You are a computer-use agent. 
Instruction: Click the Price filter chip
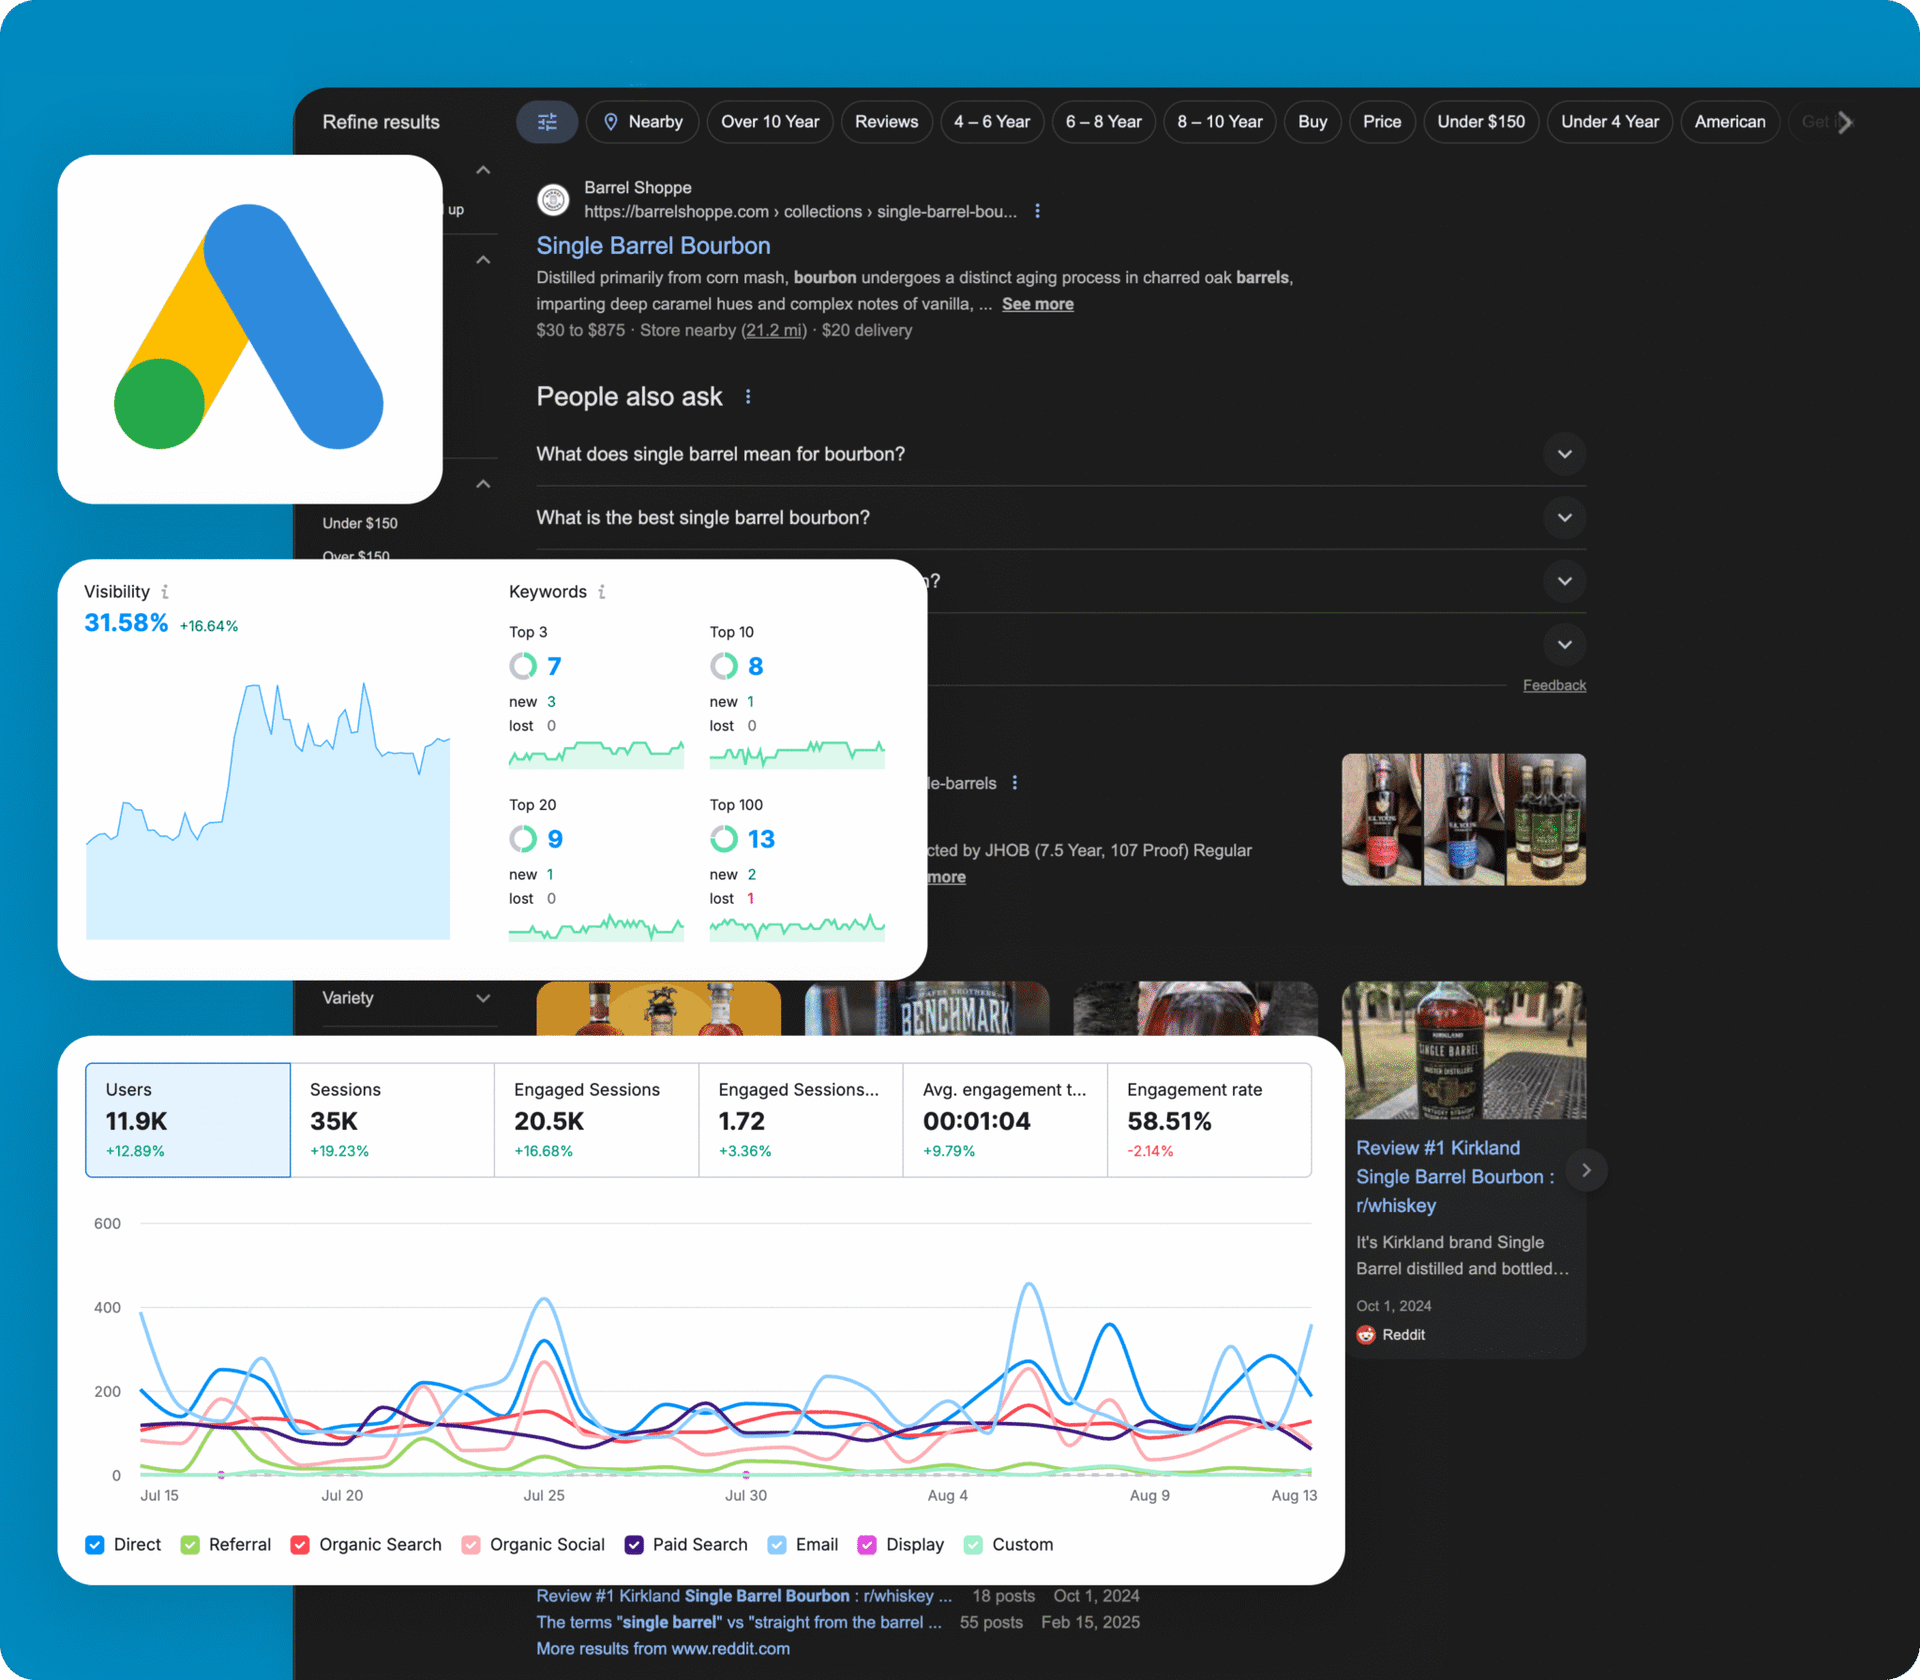[x=1382, y=122]
